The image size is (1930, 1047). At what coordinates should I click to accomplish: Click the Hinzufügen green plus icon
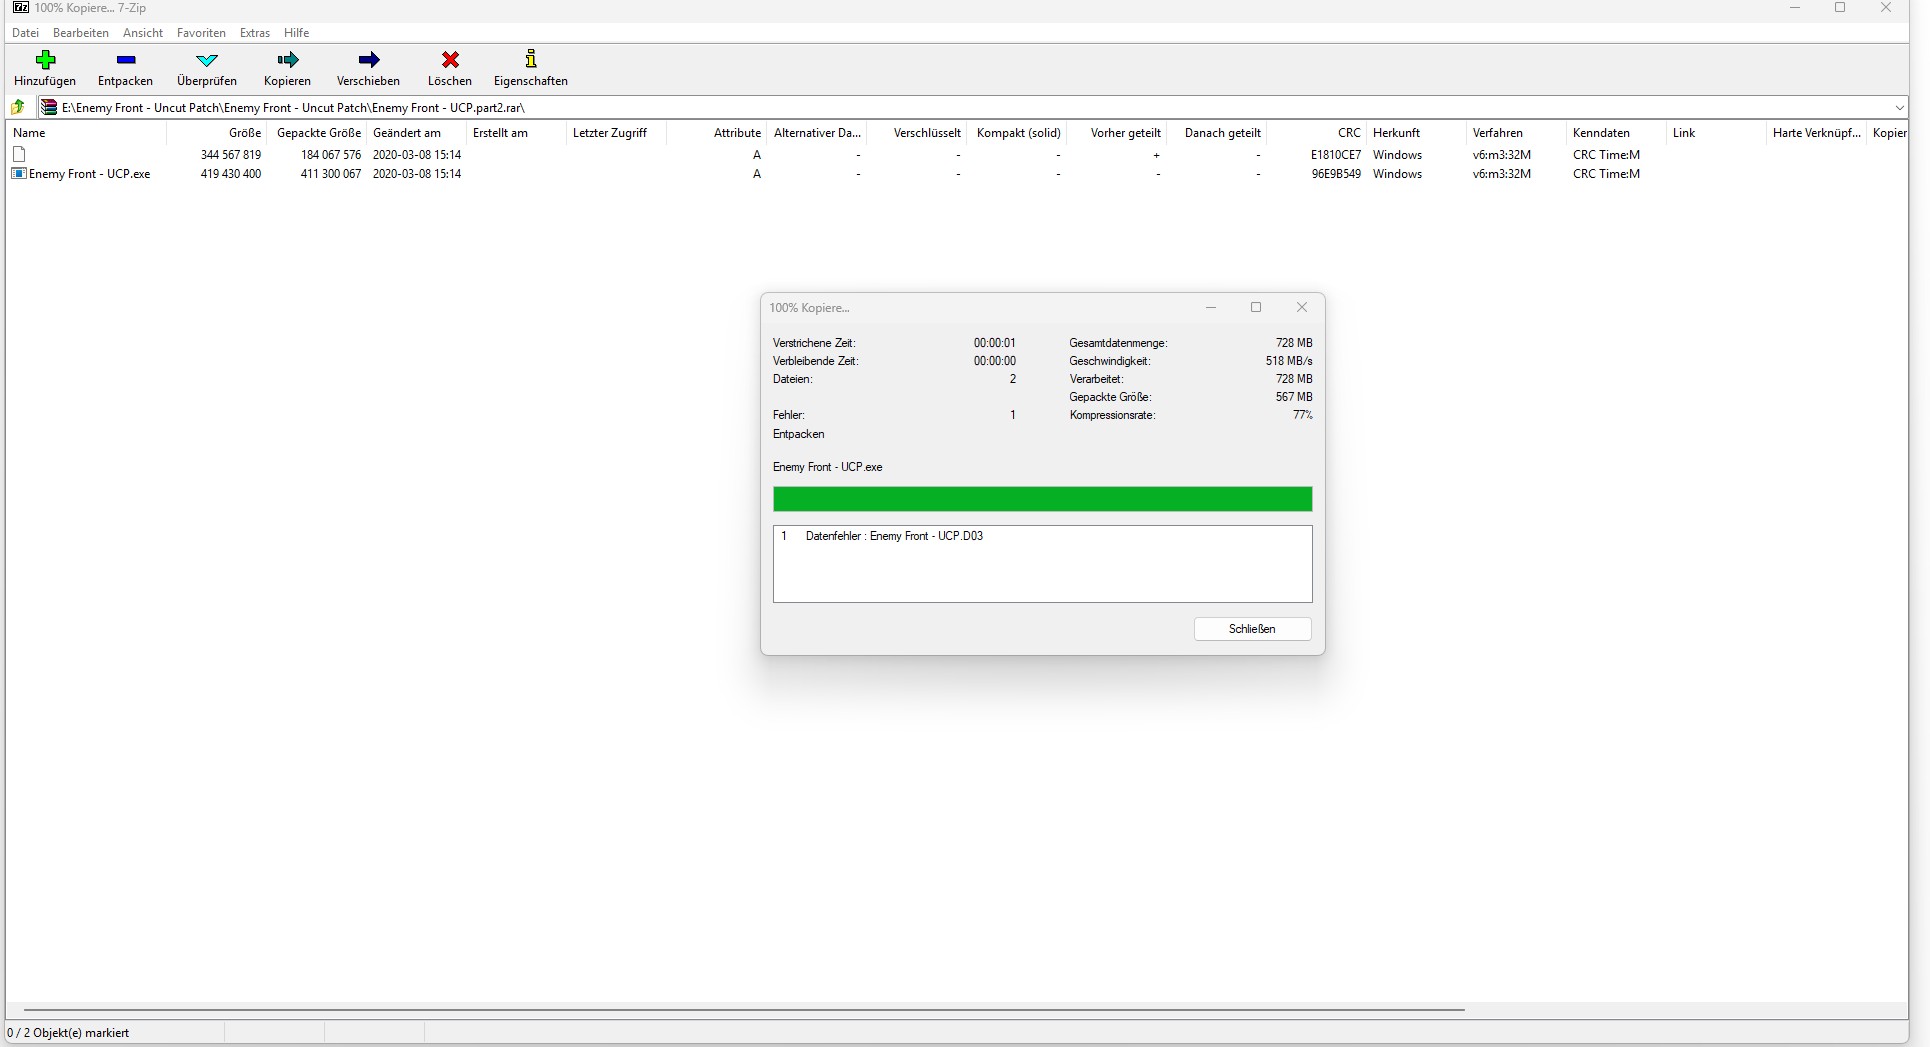pyautogui.click(x=45, y=60)
